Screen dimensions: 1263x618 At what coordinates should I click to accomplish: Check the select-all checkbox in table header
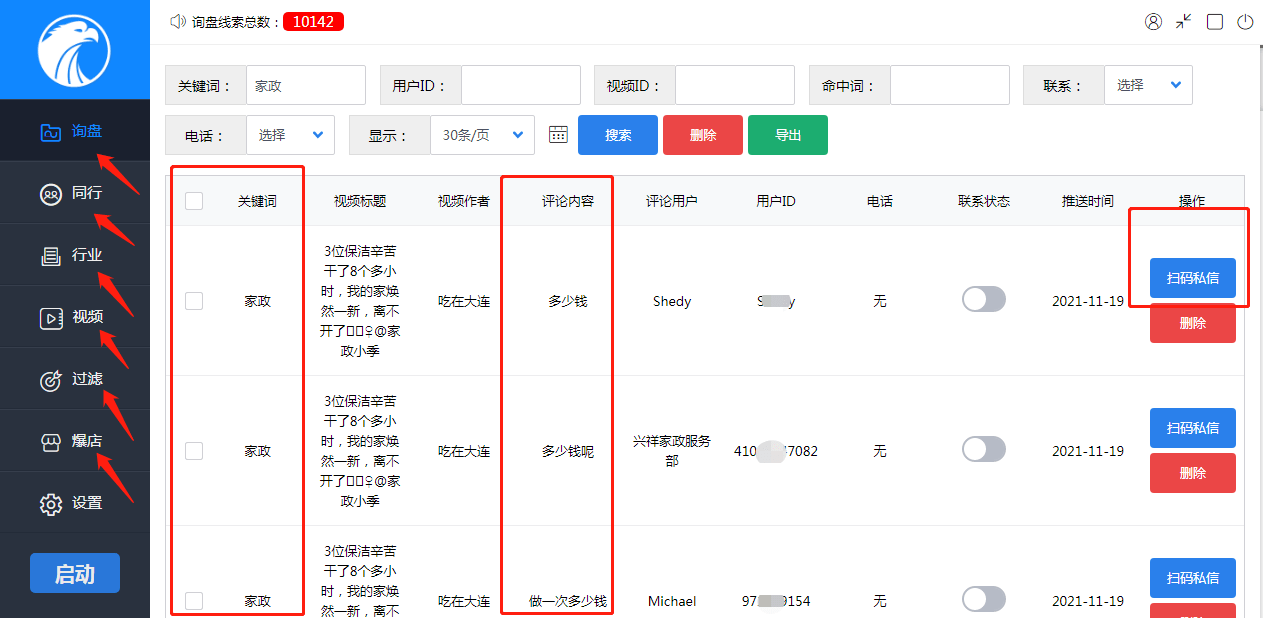(x=194, y=201)
